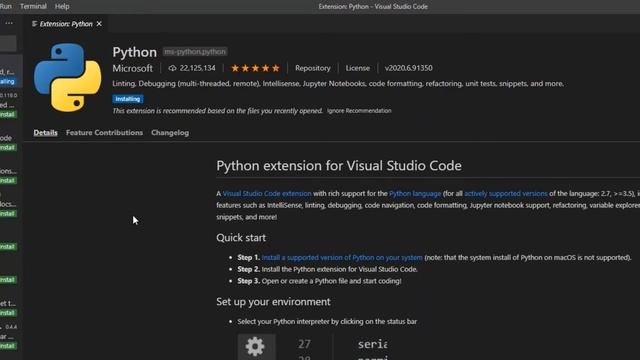The image size is (640, 360).
Task: Open the Python language link
Action: pos(415,193)
